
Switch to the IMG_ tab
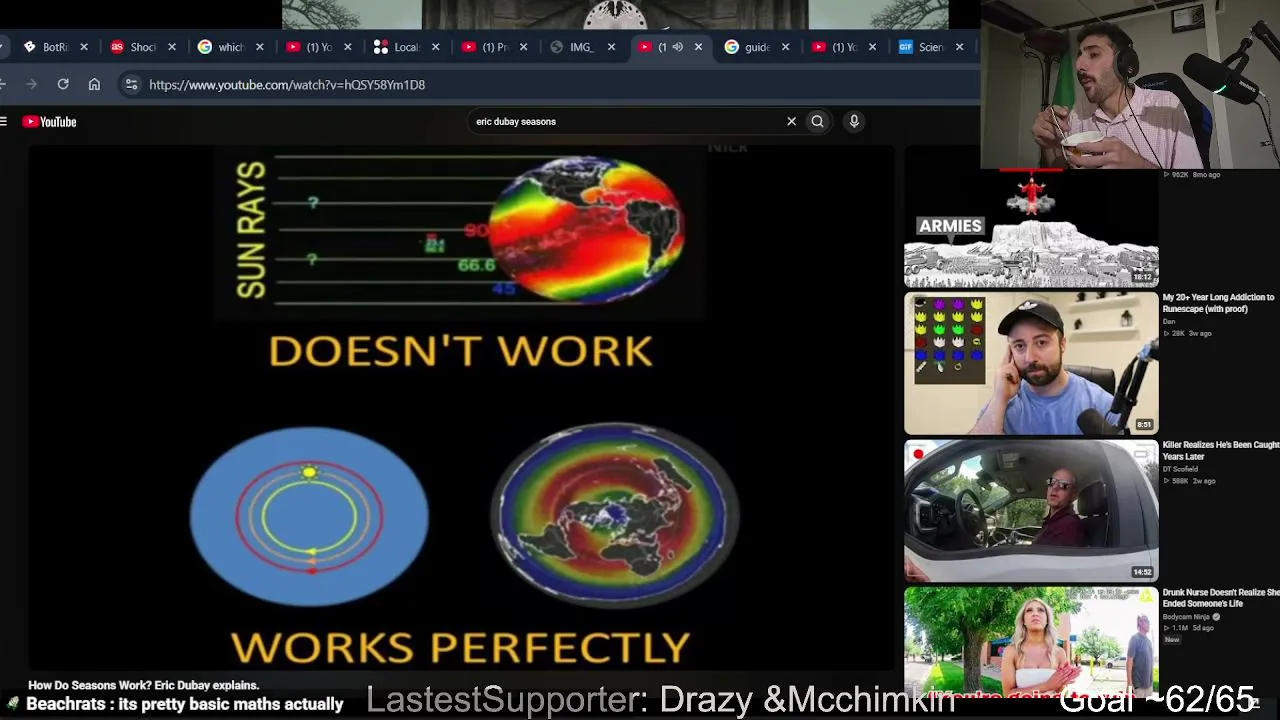(580, 47)
